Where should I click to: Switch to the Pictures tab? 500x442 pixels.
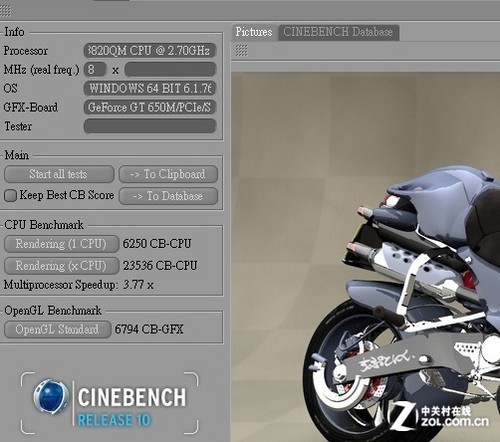coord(254,32)
